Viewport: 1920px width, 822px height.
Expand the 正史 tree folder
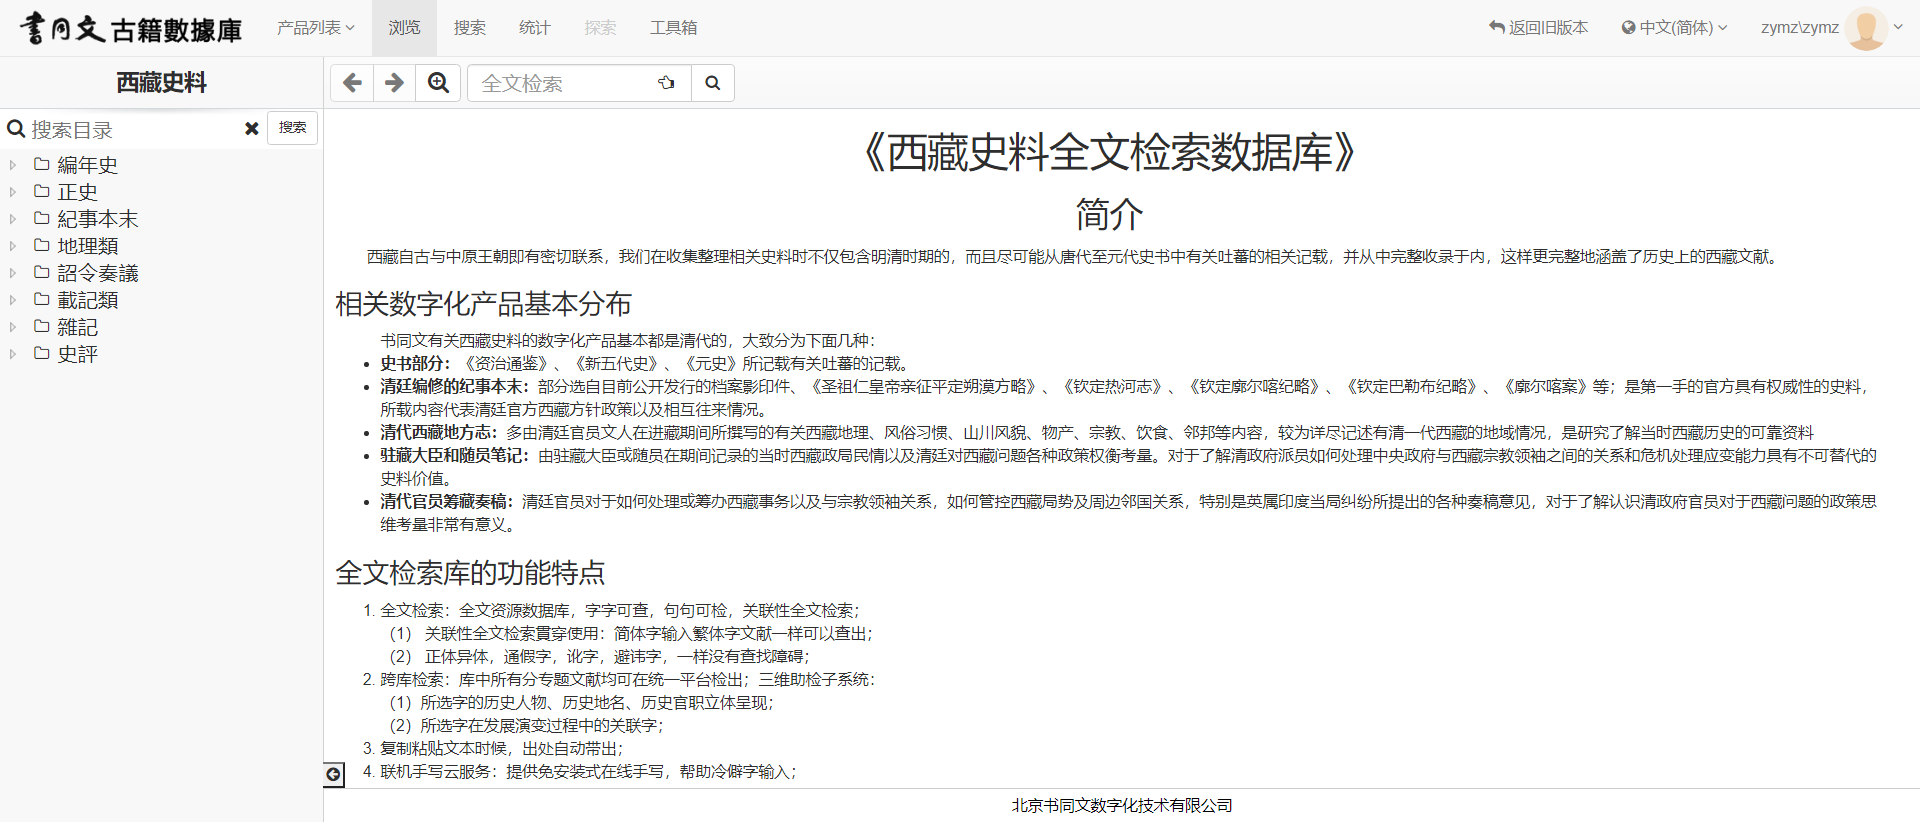tap(13, 192)
